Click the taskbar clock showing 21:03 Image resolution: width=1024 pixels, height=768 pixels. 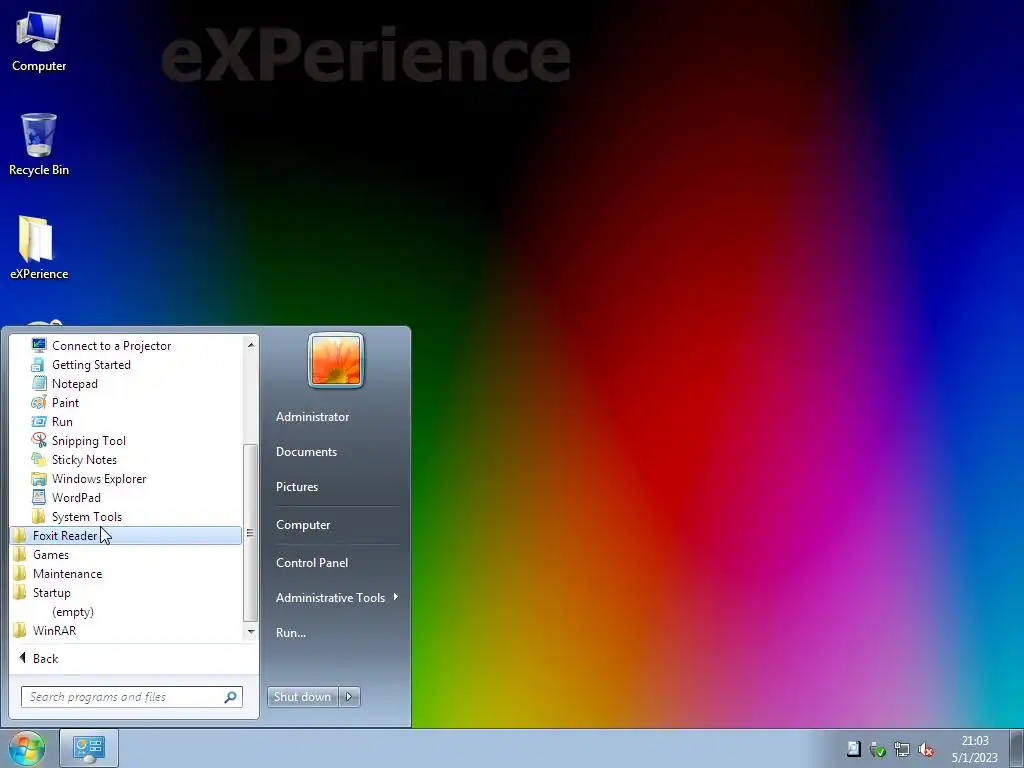(x=974, y=749)
